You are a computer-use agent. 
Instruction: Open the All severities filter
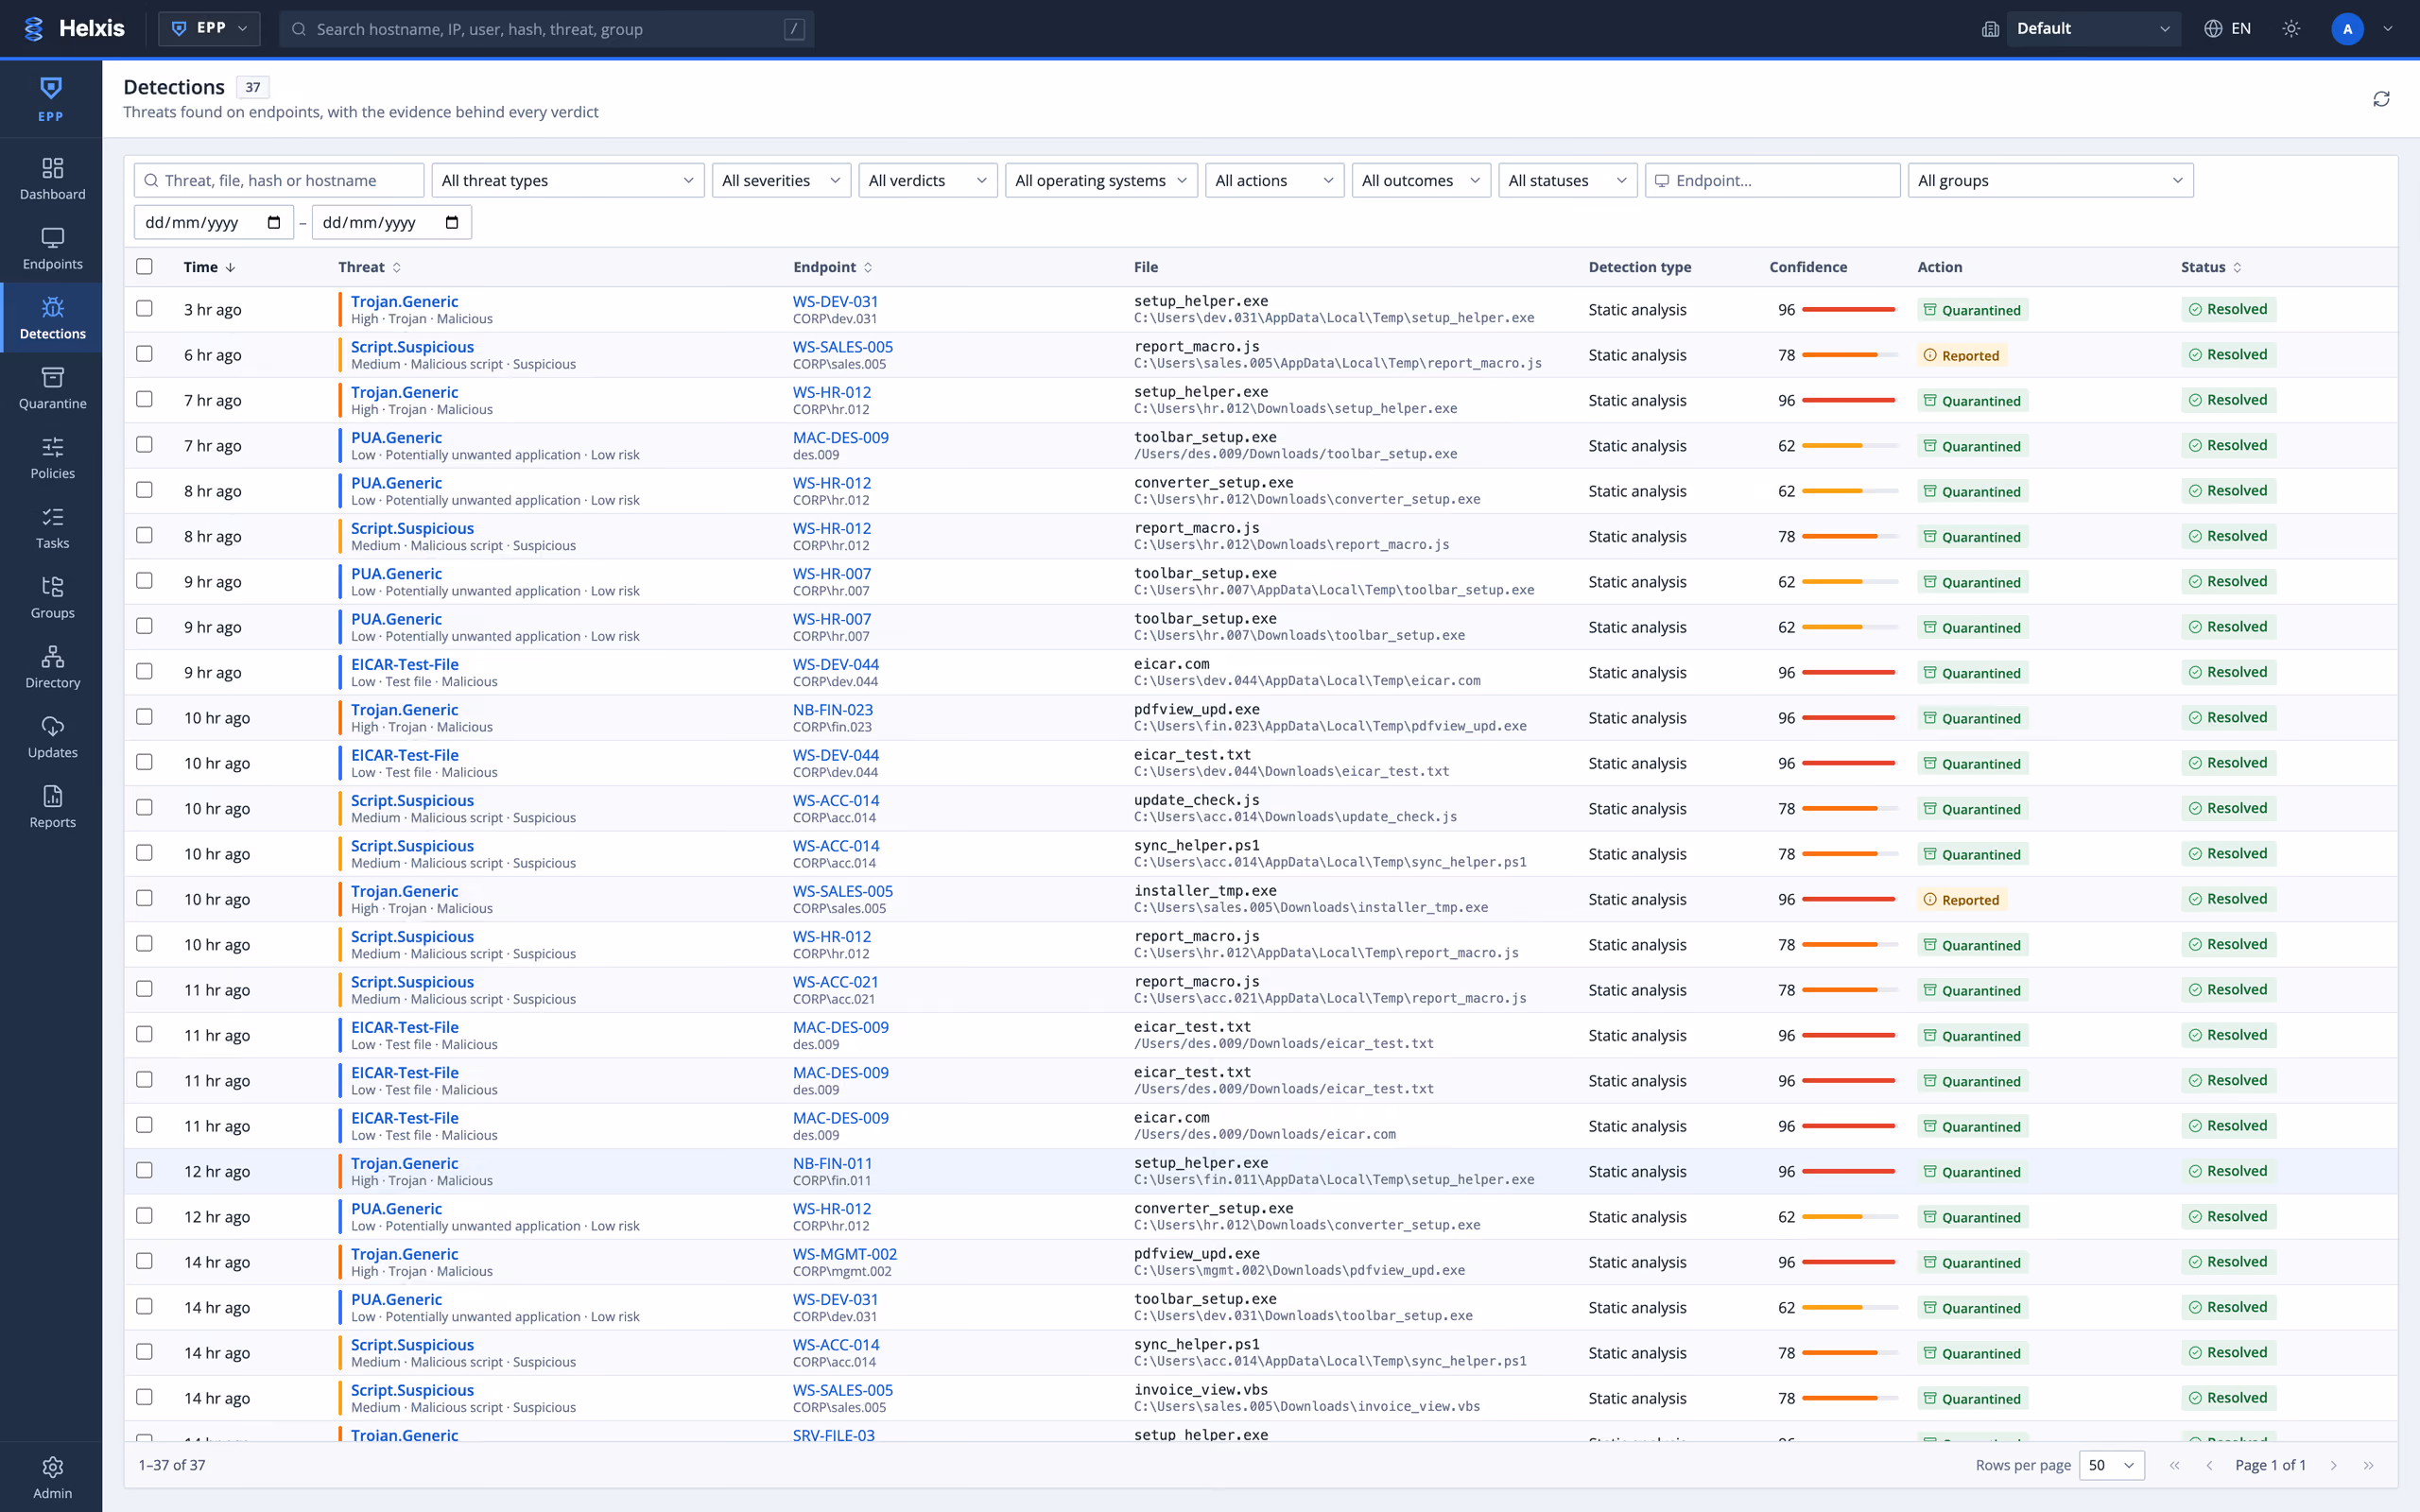781,180
